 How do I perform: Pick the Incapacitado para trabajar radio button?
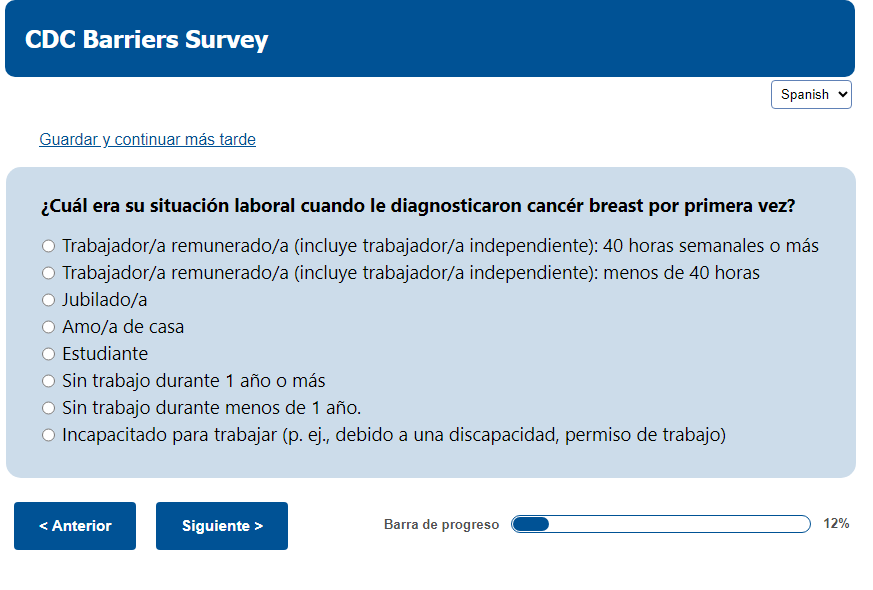48,435
